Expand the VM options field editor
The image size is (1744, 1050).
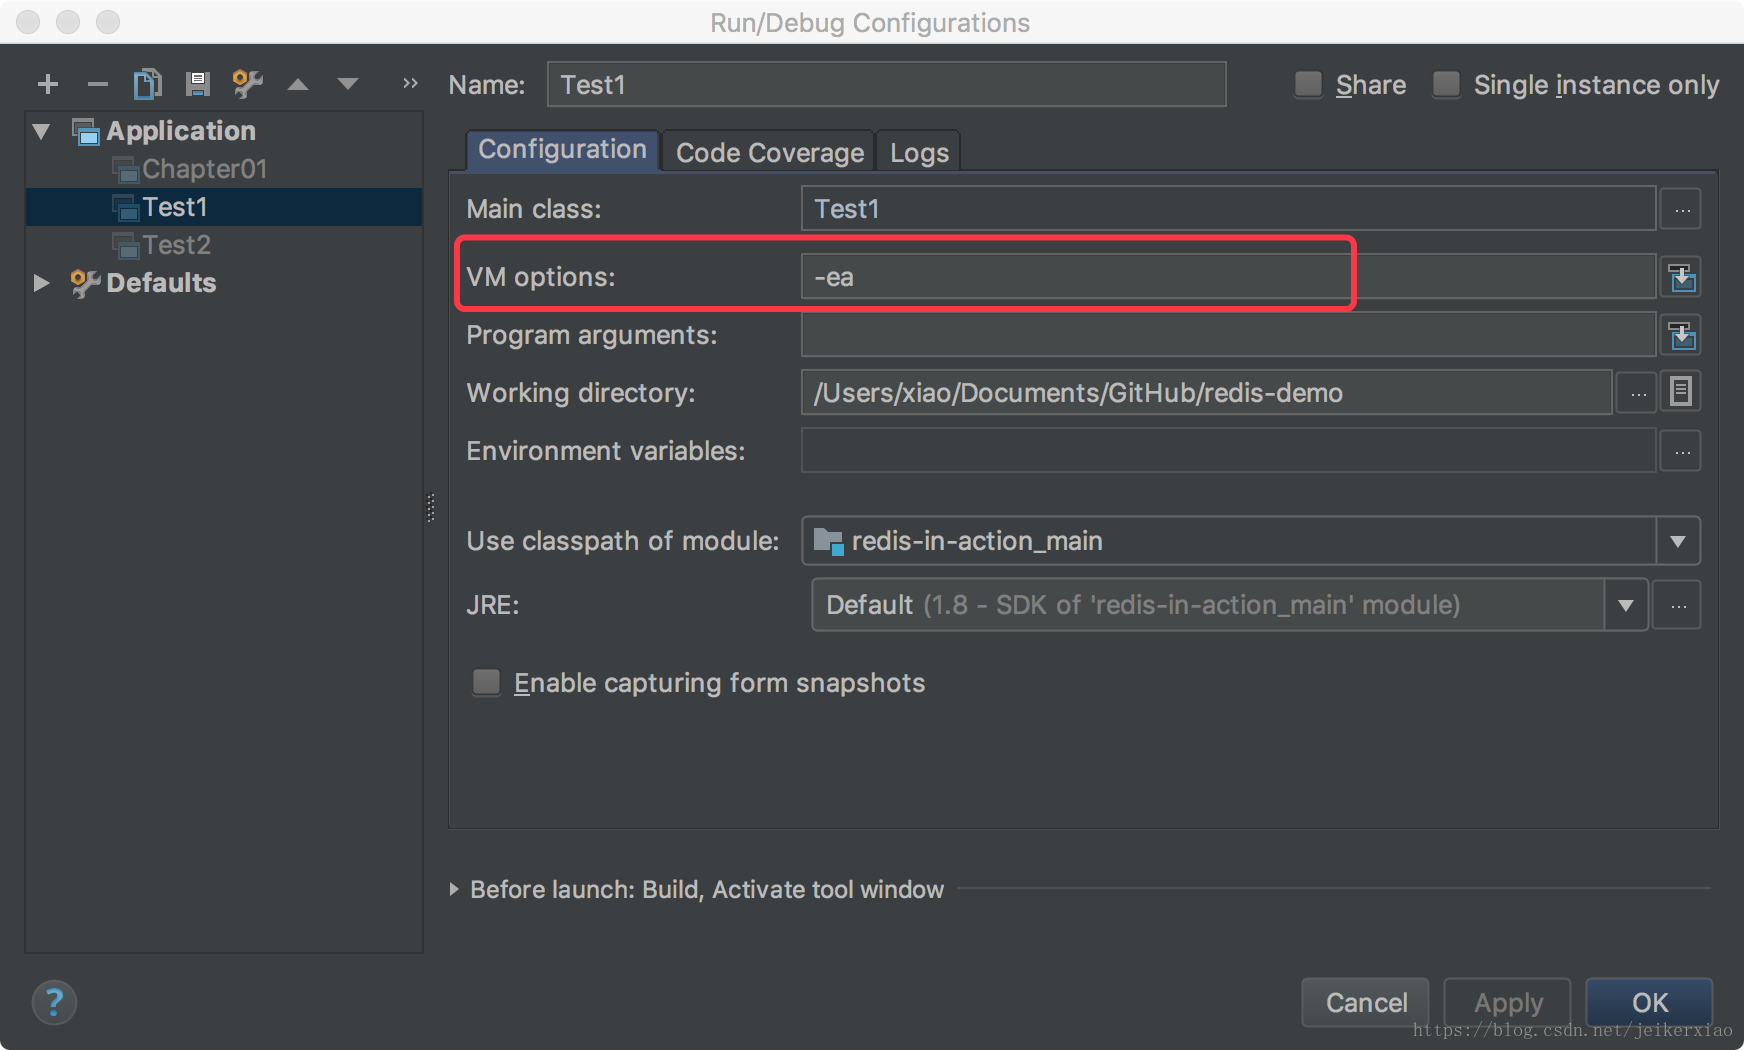click(1682, 277)
